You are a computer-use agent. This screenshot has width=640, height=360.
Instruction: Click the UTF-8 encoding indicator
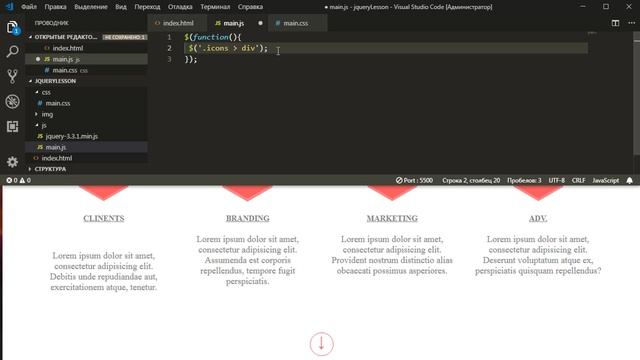click(557, 180)
